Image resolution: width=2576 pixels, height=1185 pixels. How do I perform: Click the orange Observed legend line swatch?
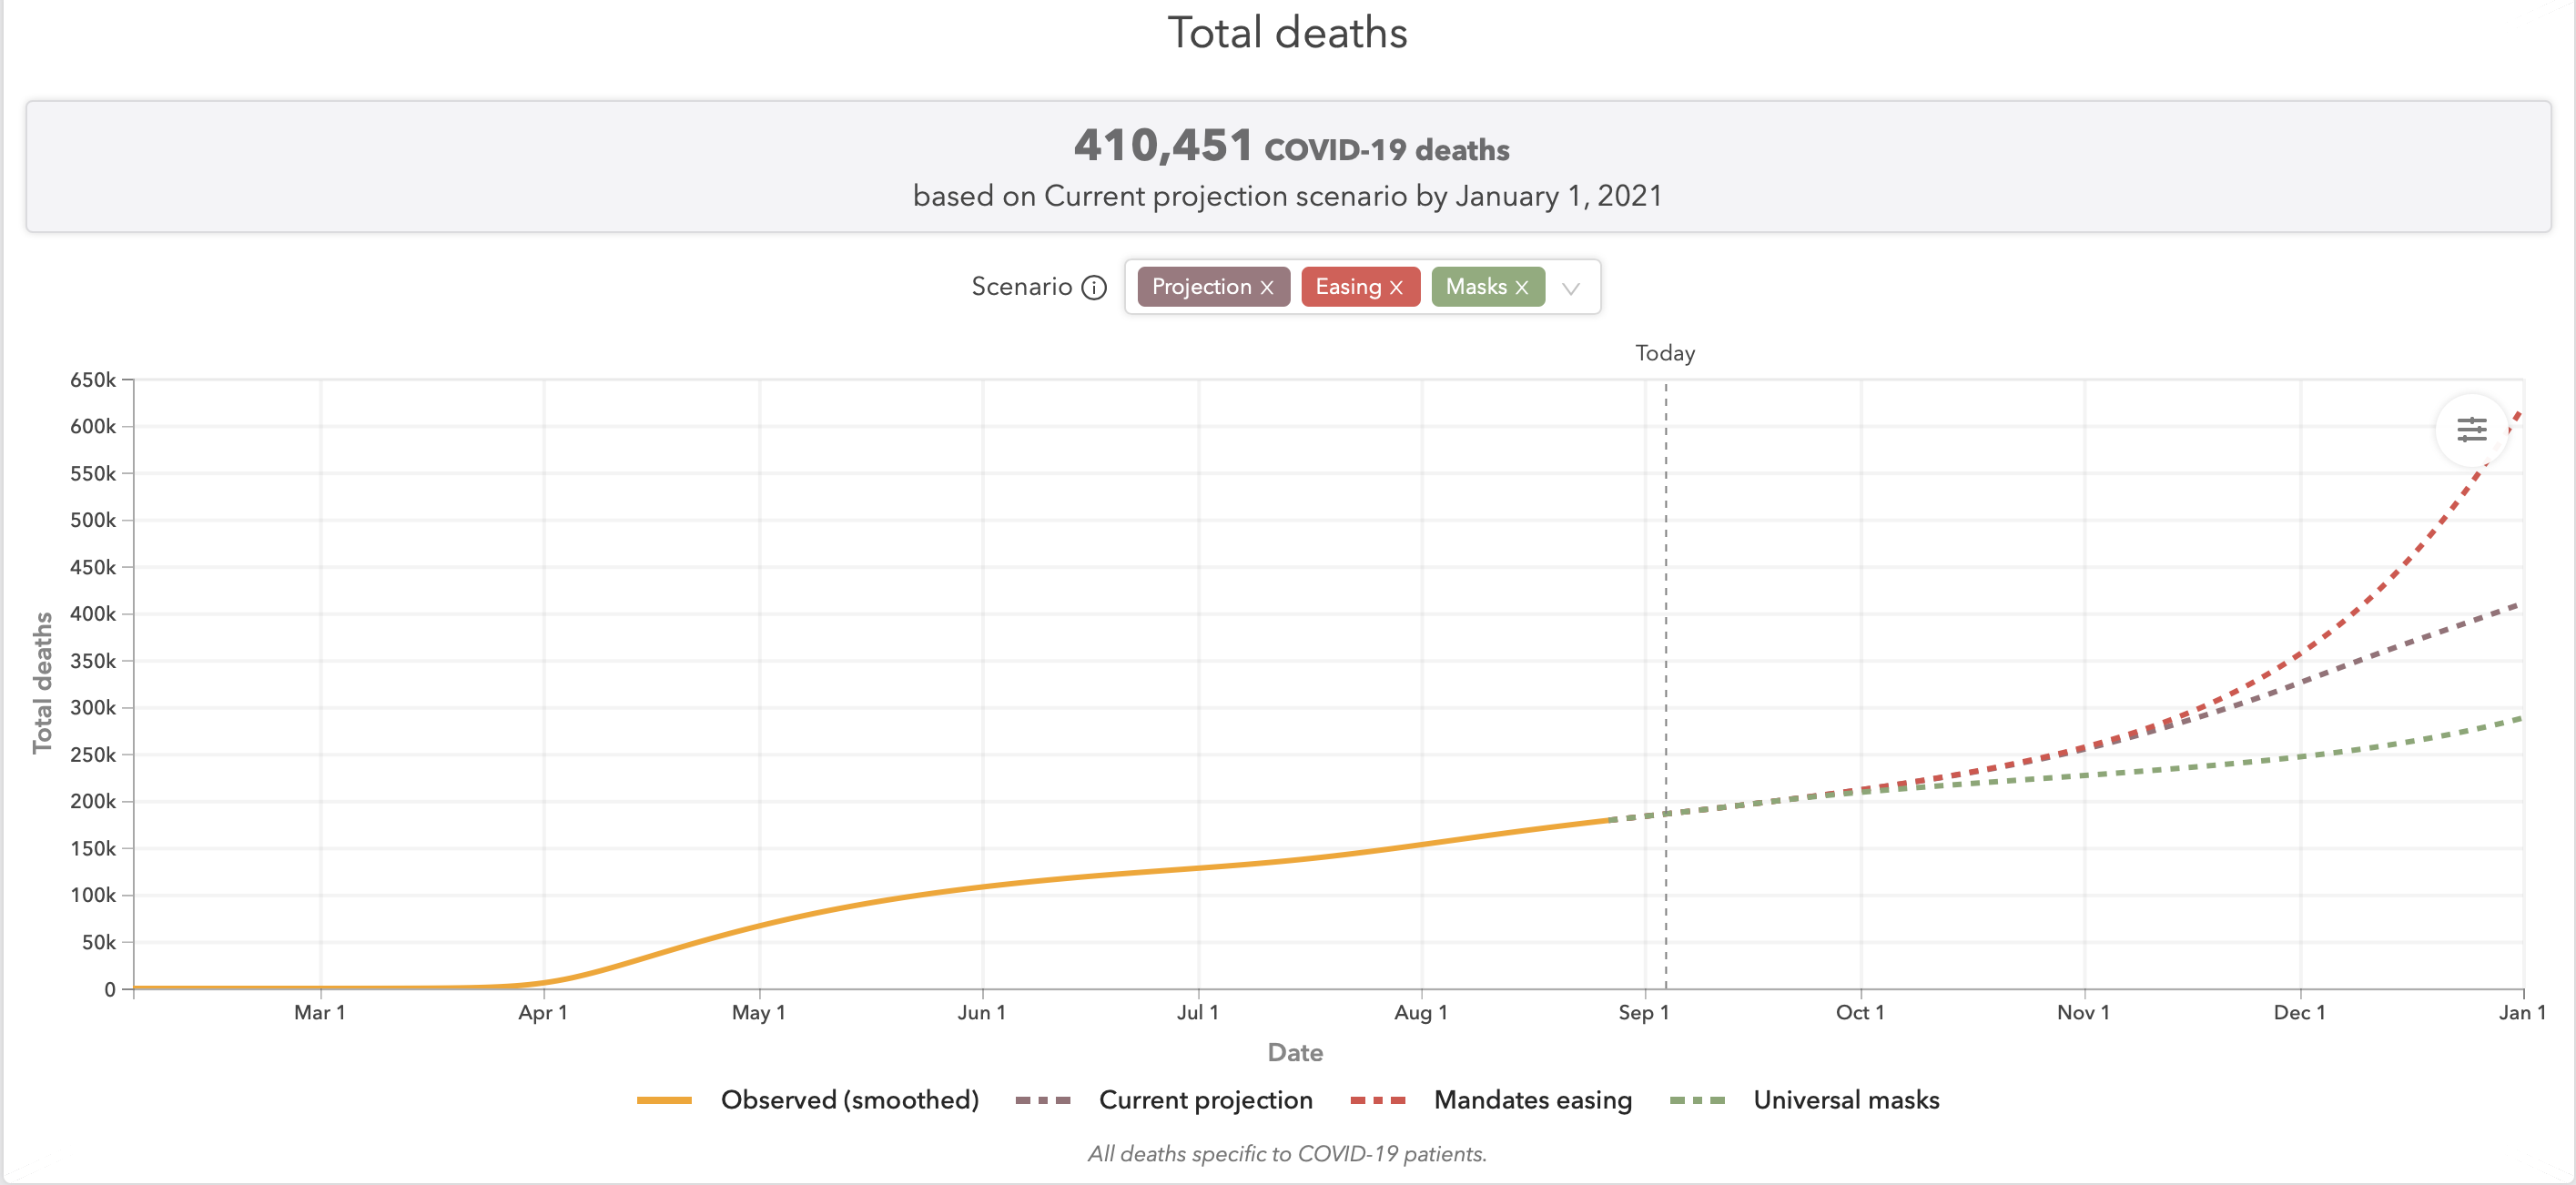point(664,1100)
